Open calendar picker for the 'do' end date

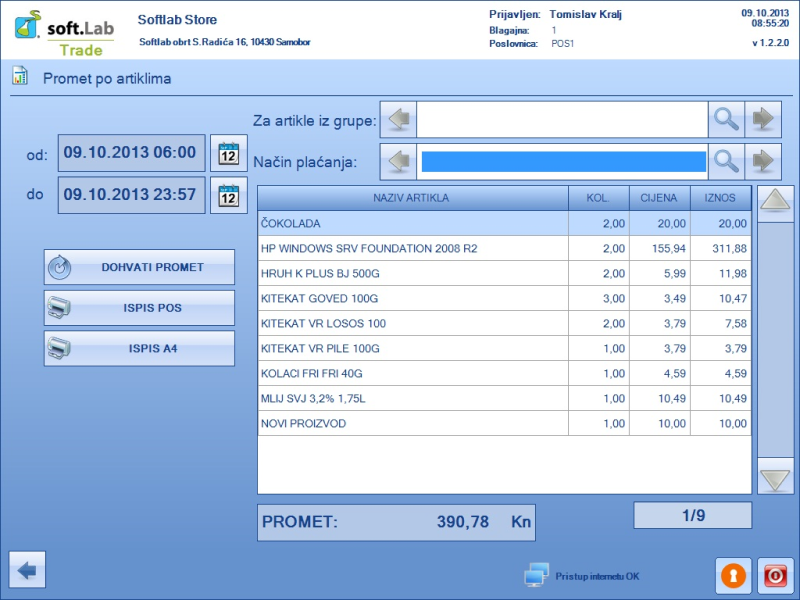228,195
